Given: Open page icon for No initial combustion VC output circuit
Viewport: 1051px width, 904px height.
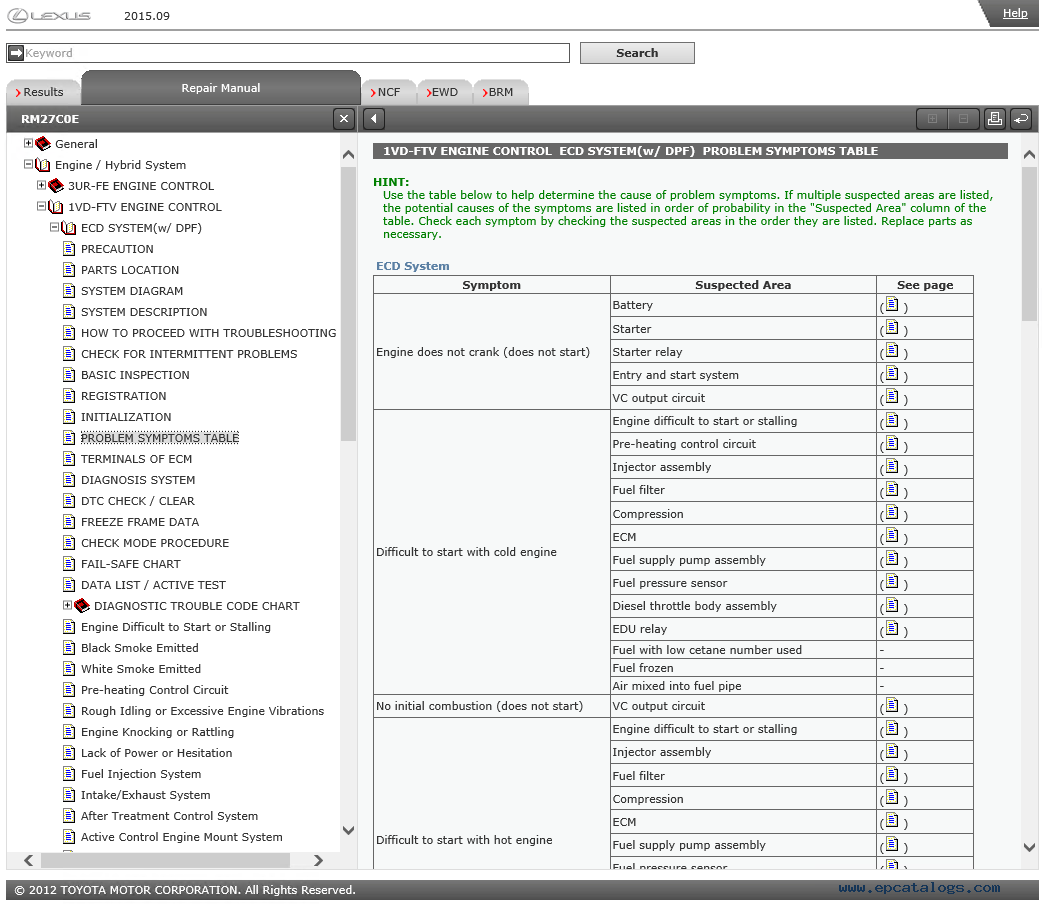Looking at the screenshot, I should pos(892,704).
